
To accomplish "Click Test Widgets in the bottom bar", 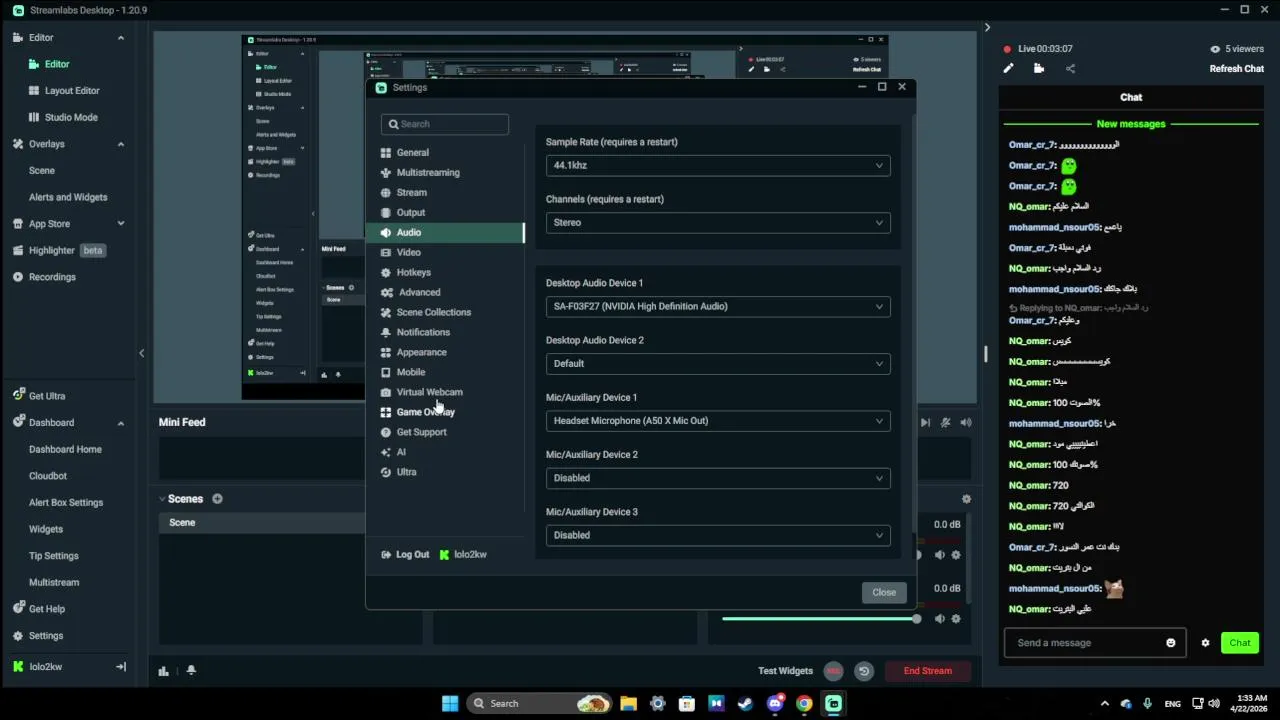I will coord(785,671).
